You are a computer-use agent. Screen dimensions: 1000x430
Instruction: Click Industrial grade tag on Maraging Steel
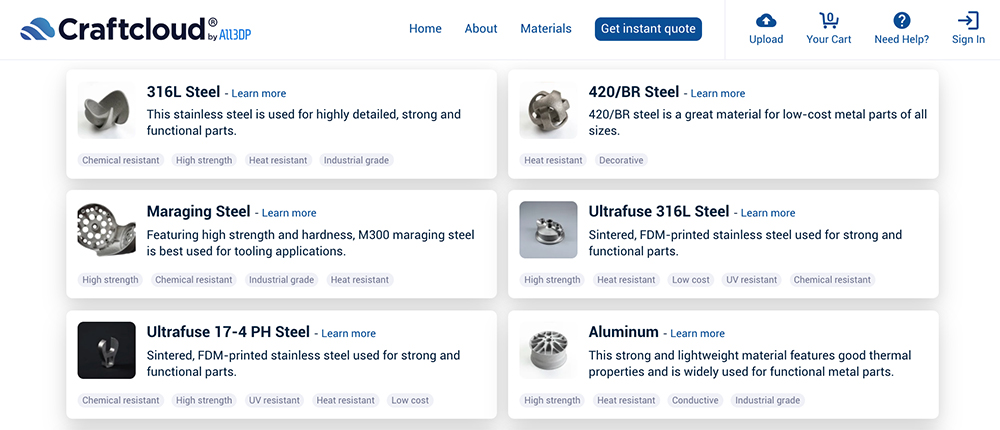click(x=282, y=280)
